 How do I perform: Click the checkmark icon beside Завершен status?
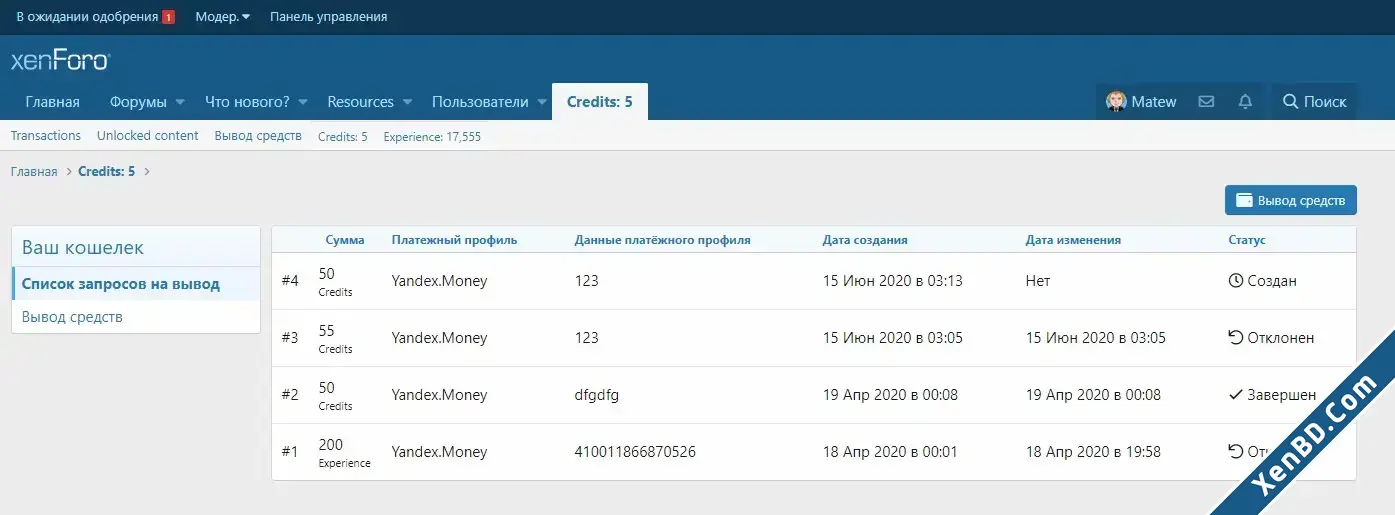point(1235,395)
